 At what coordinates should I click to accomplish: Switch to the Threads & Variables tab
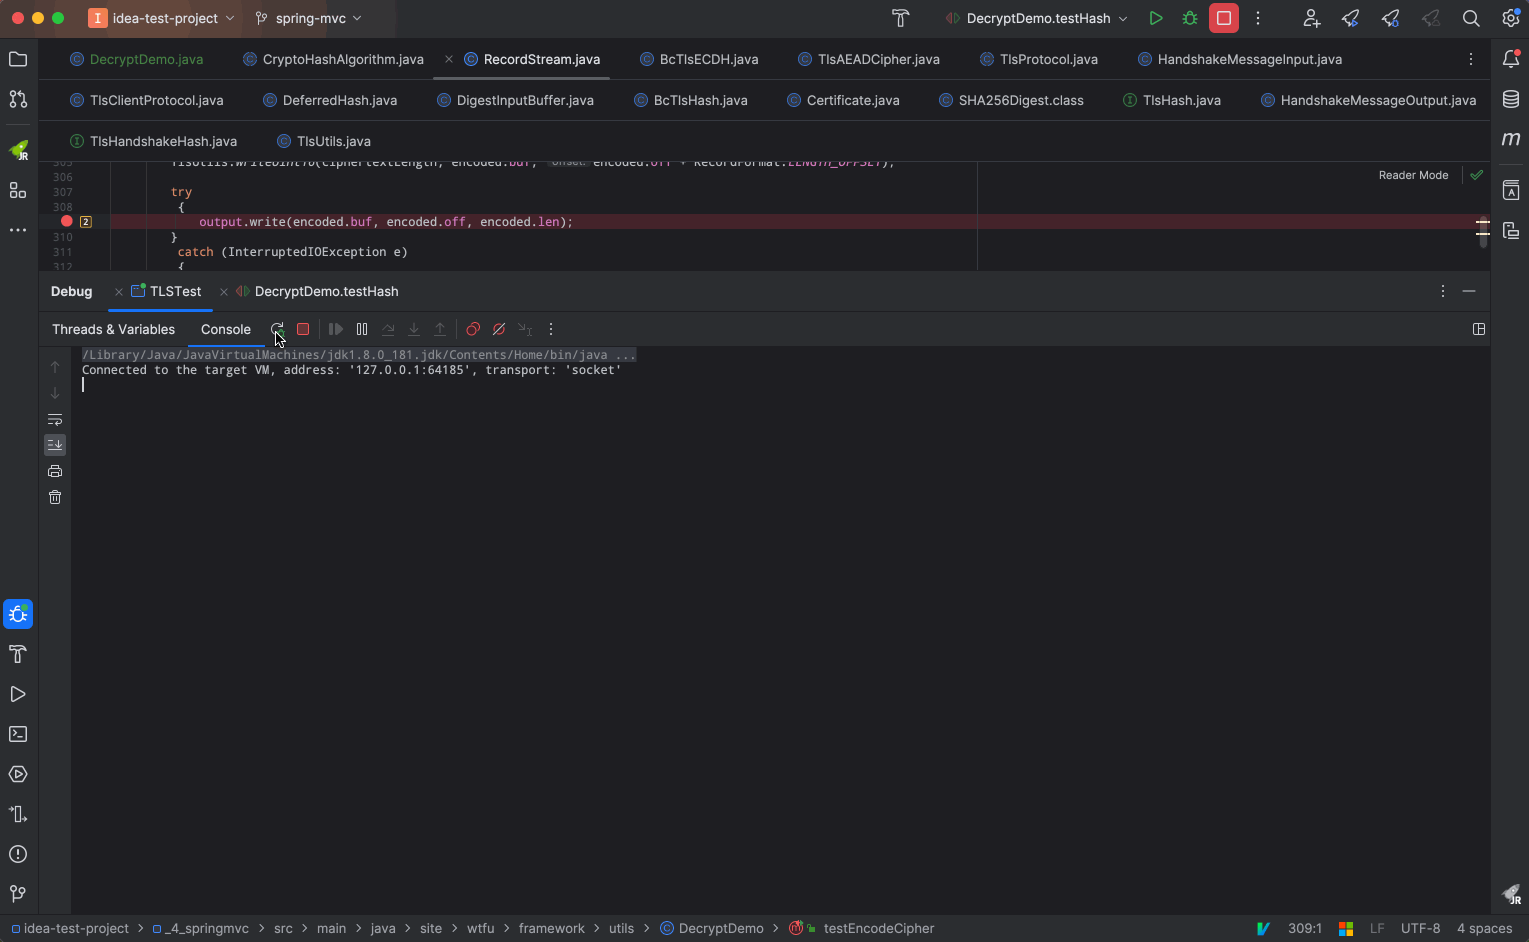113,329
